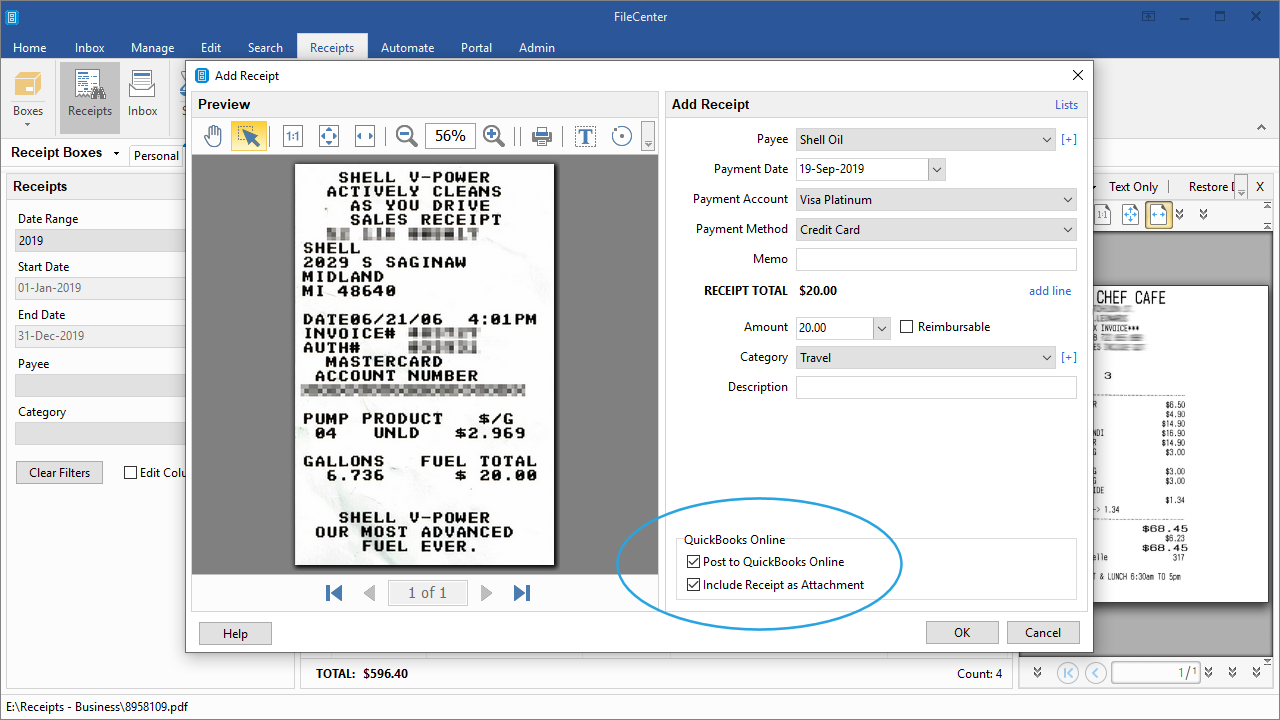Switch to the Automate tab
This screenshot has height=720, width=1280.
click(x=407, y=48)
